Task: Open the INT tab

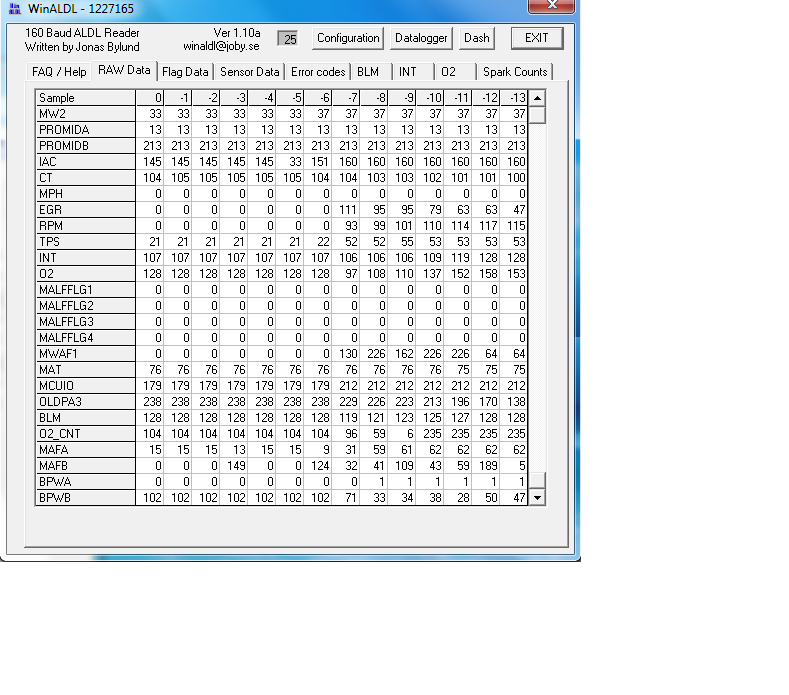Action: point(408,72)
